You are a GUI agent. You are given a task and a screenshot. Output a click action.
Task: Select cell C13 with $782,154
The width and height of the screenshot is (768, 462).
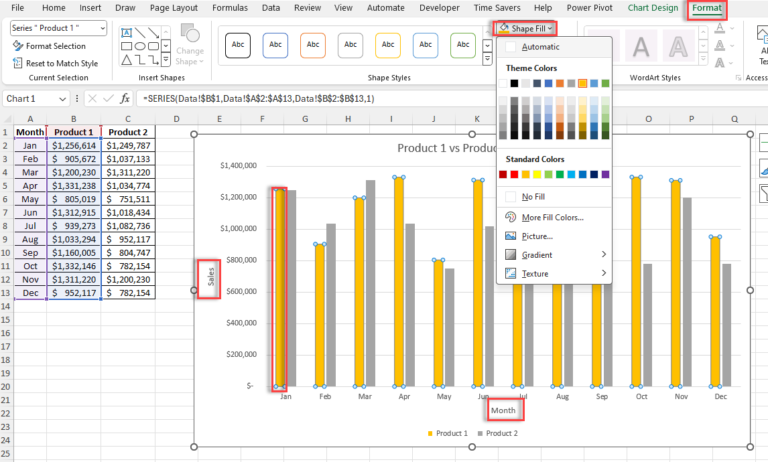pyautogui.click(x=128, y=293)
